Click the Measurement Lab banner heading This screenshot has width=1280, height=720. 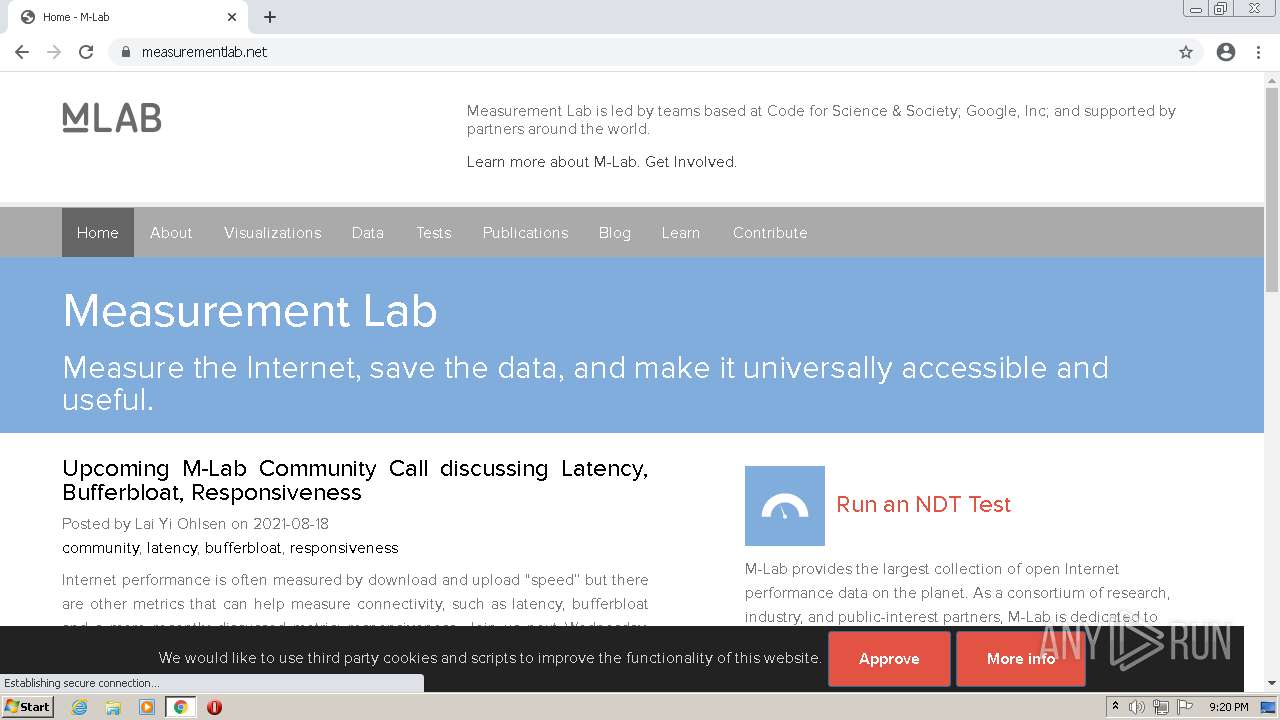coord(250,311)
